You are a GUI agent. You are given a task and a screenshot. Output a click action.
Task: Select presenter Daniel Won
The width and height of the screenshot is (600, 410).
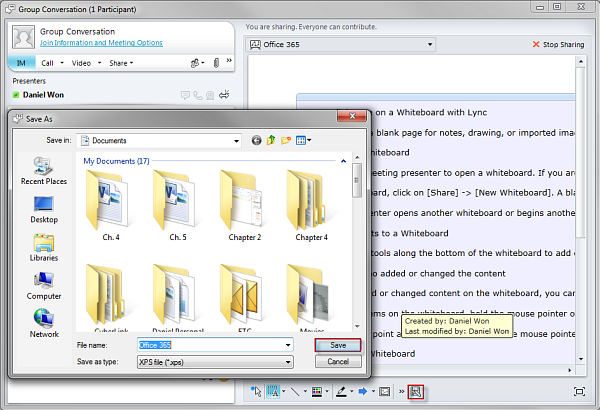pos(43,95)
